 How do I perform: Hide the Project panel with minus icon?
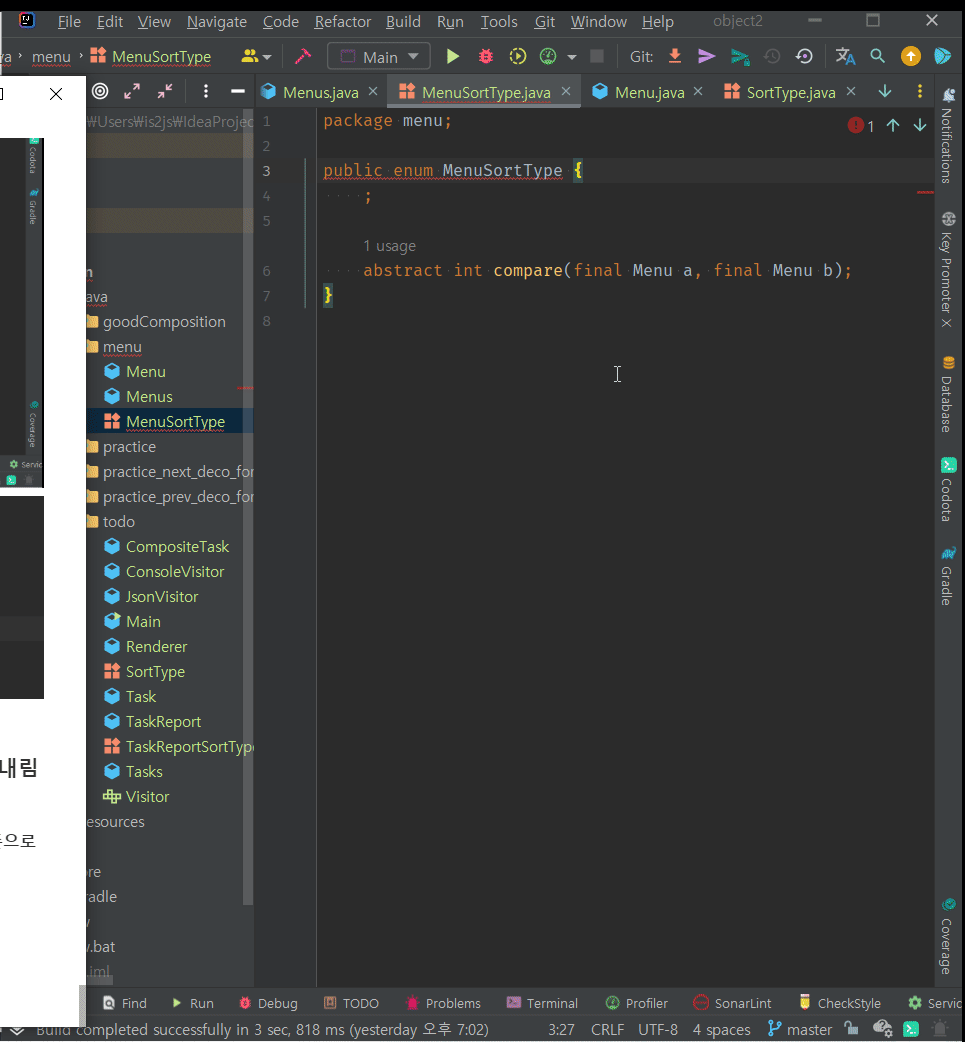(x=237, y=91)
